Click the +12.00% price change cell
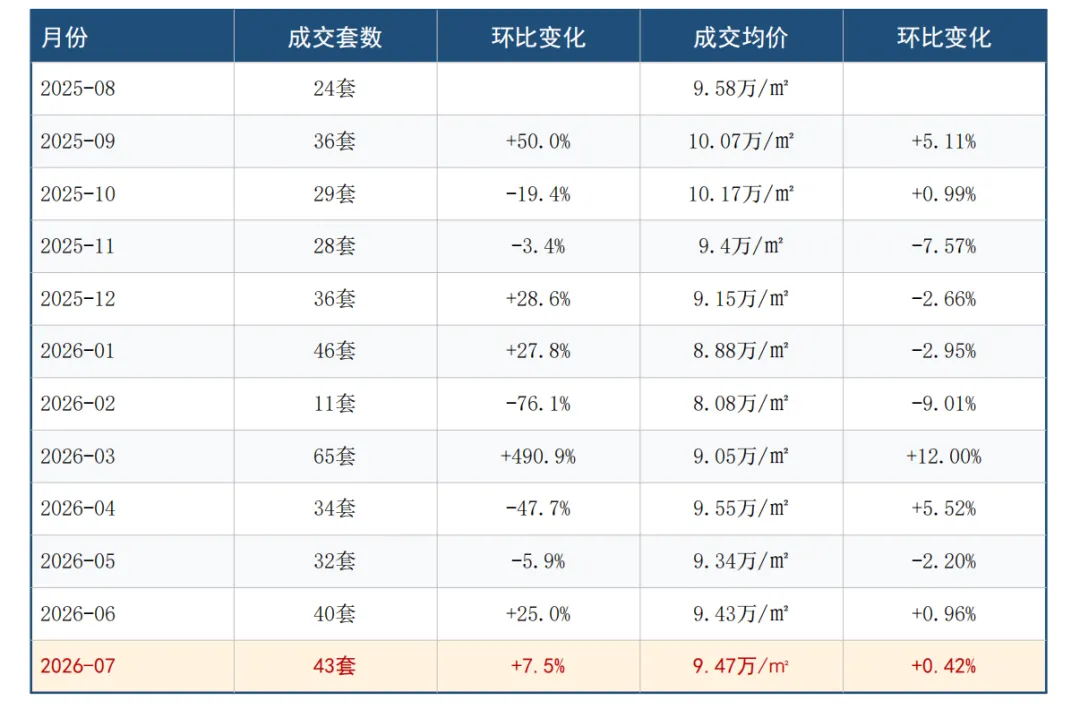 (944, 456)
